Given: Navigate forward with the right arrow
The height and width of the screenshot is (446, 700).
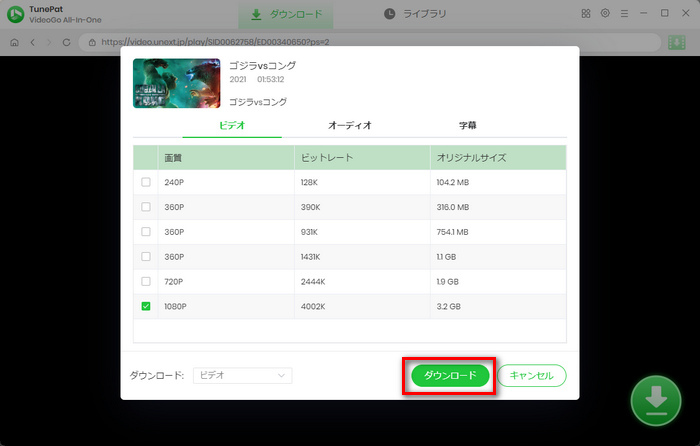Looking at the screenshot, I should (x=49, y=42).
